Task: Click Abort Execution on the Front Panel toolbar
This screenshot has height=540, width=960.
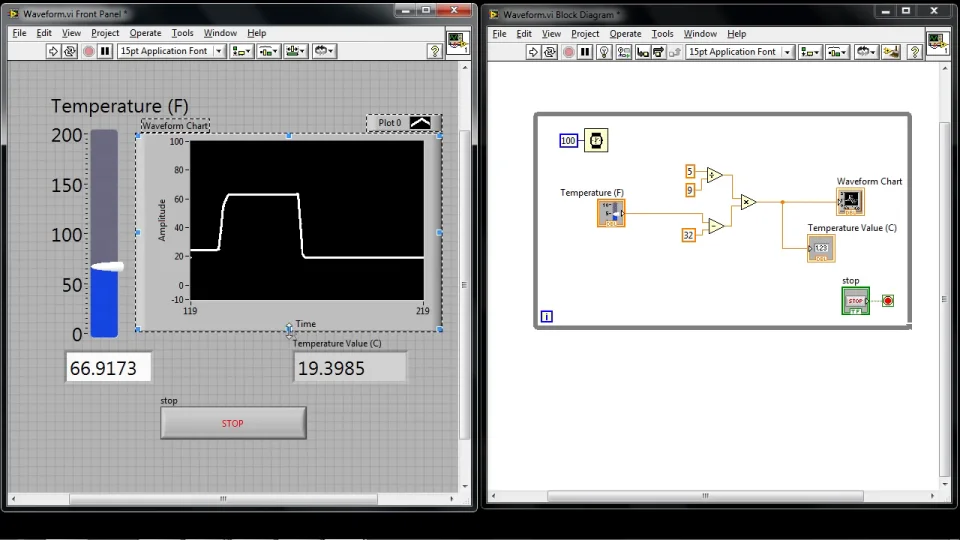Action: click(88, 51)
